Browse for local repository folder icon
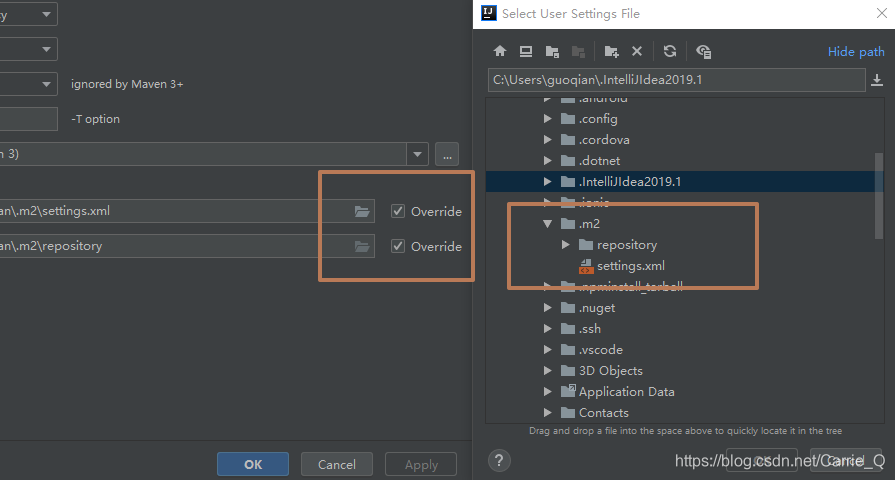 362,247
